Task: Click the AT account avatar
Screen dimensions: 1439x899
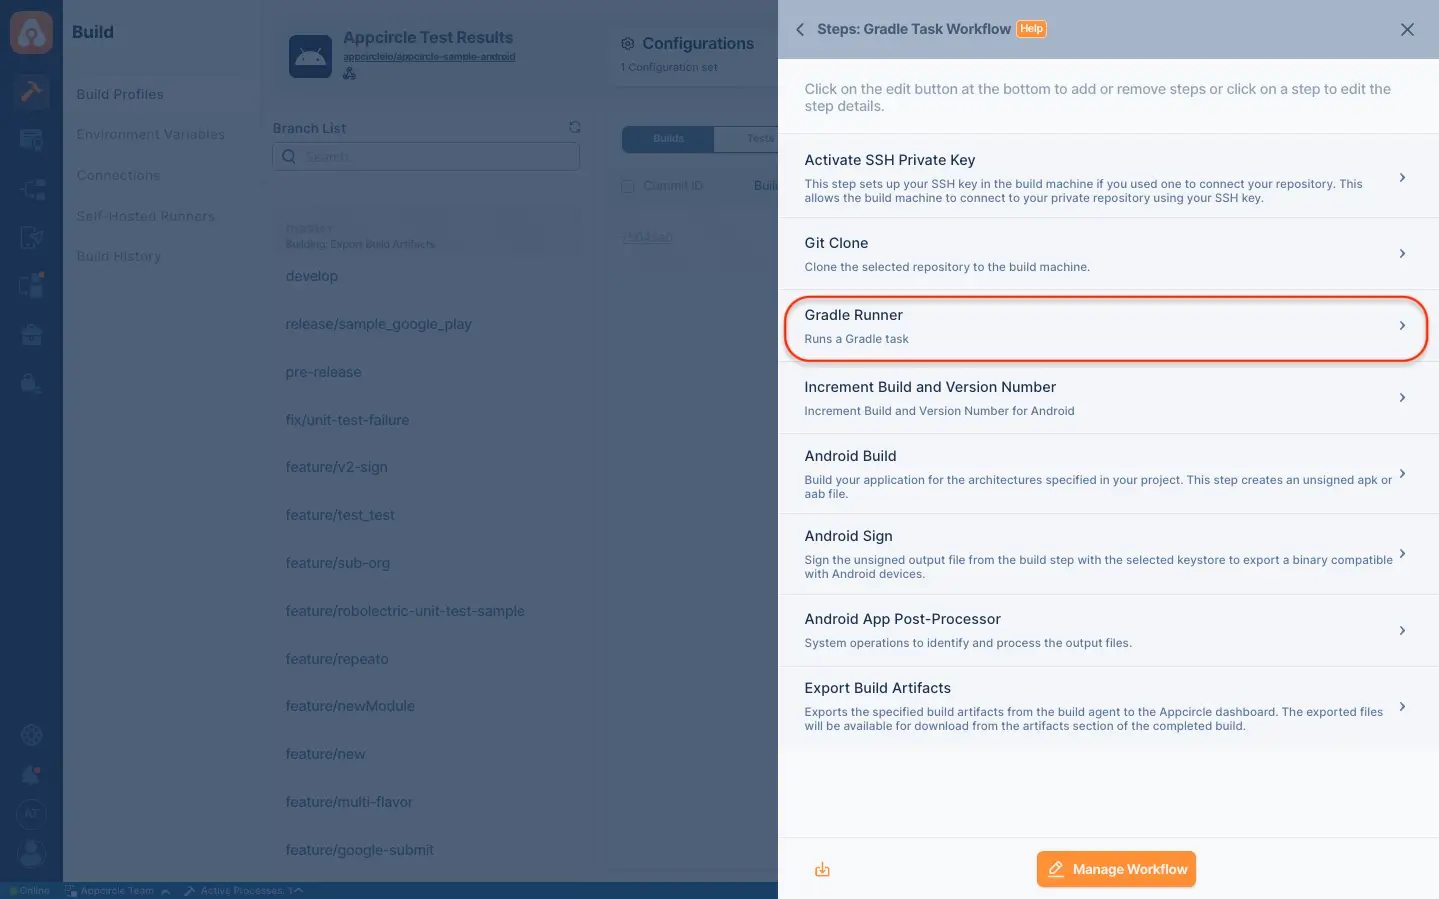Action: click(31, 814)
